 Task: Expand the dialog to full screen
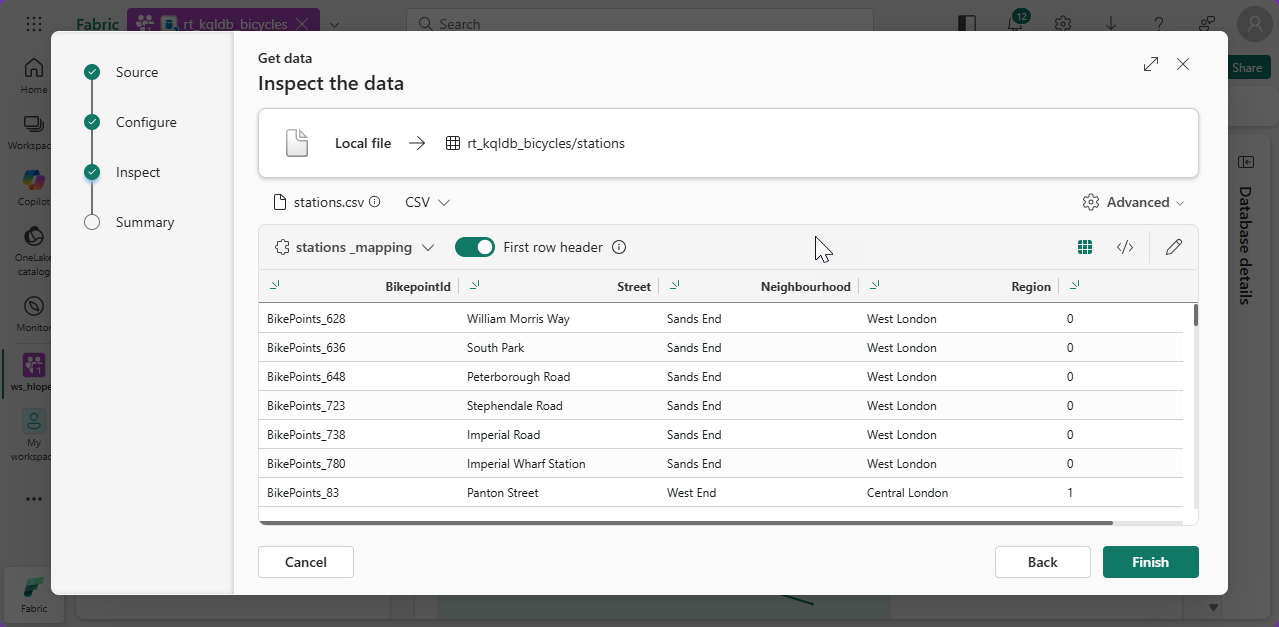click(x=1151, y=64)
